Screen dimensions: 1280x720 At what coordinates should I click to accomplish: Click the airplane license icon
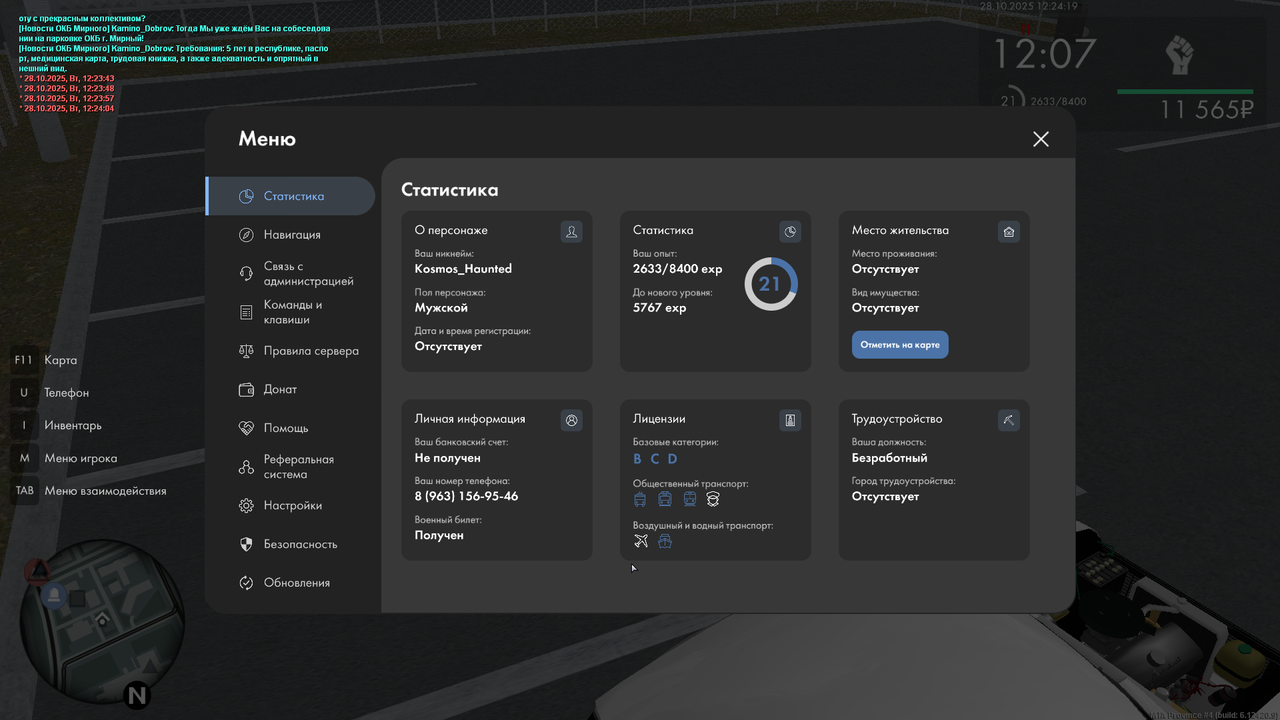tap(641, 541)
